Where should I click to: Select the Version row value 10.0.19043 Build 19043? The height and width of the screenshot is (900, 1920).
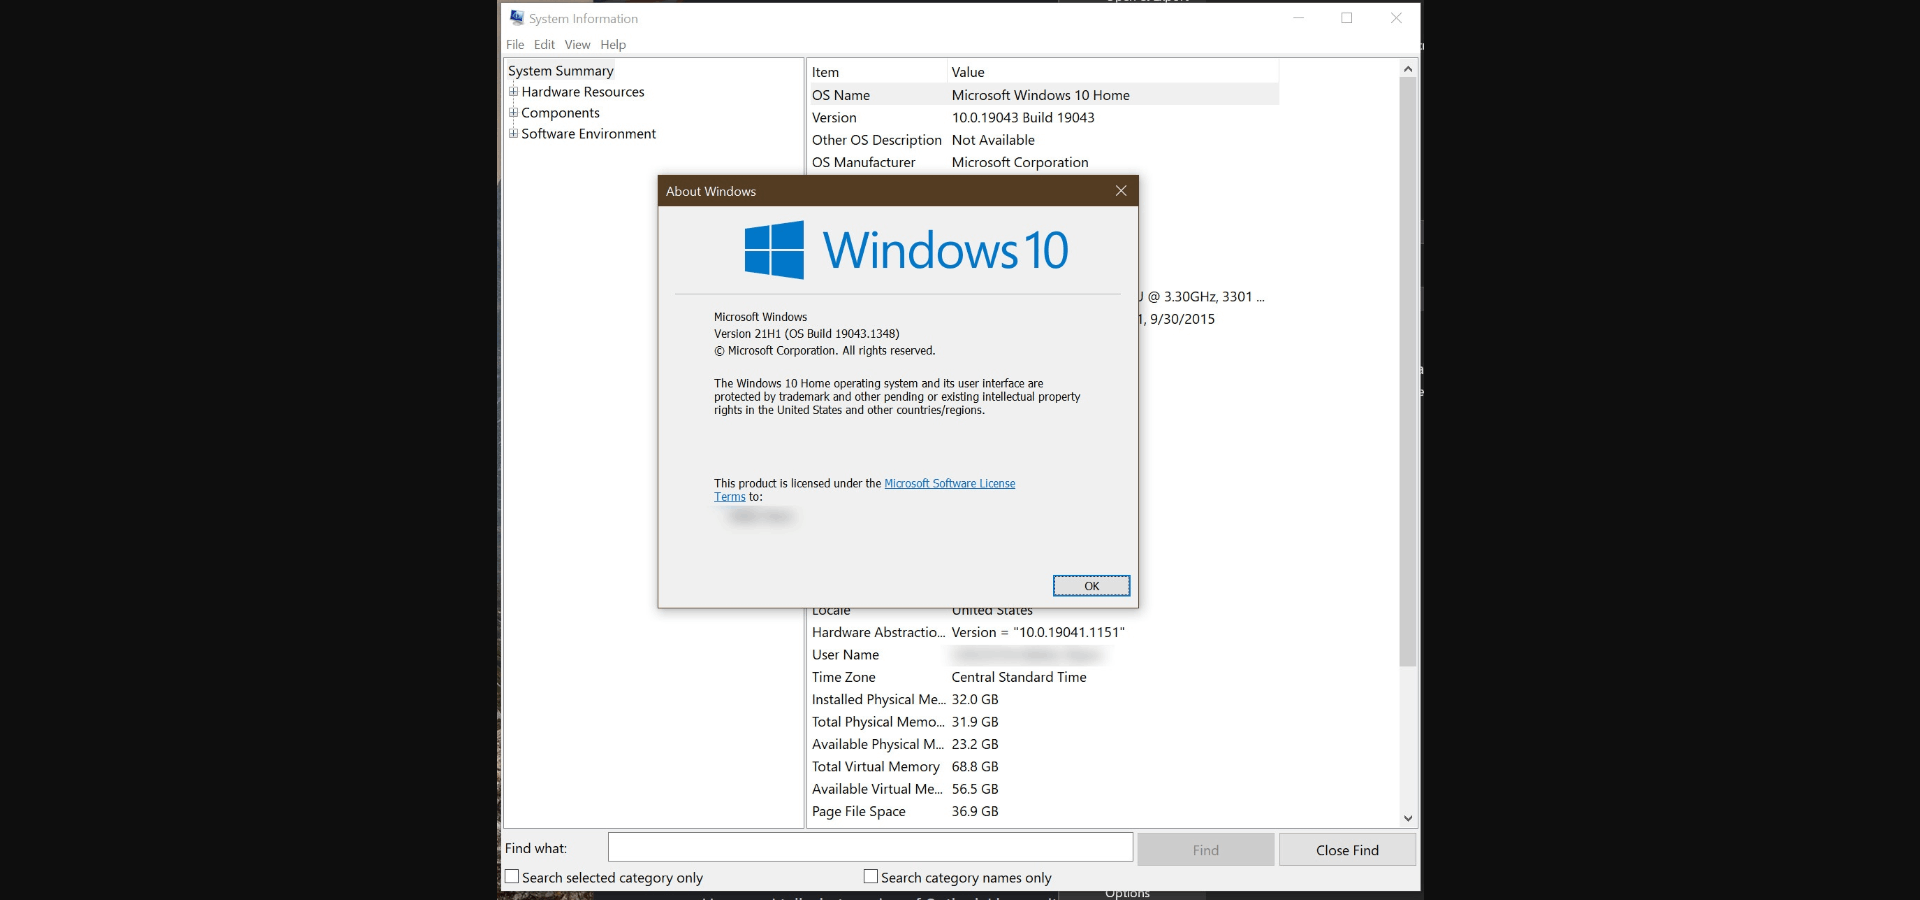tap(1023, 118)
